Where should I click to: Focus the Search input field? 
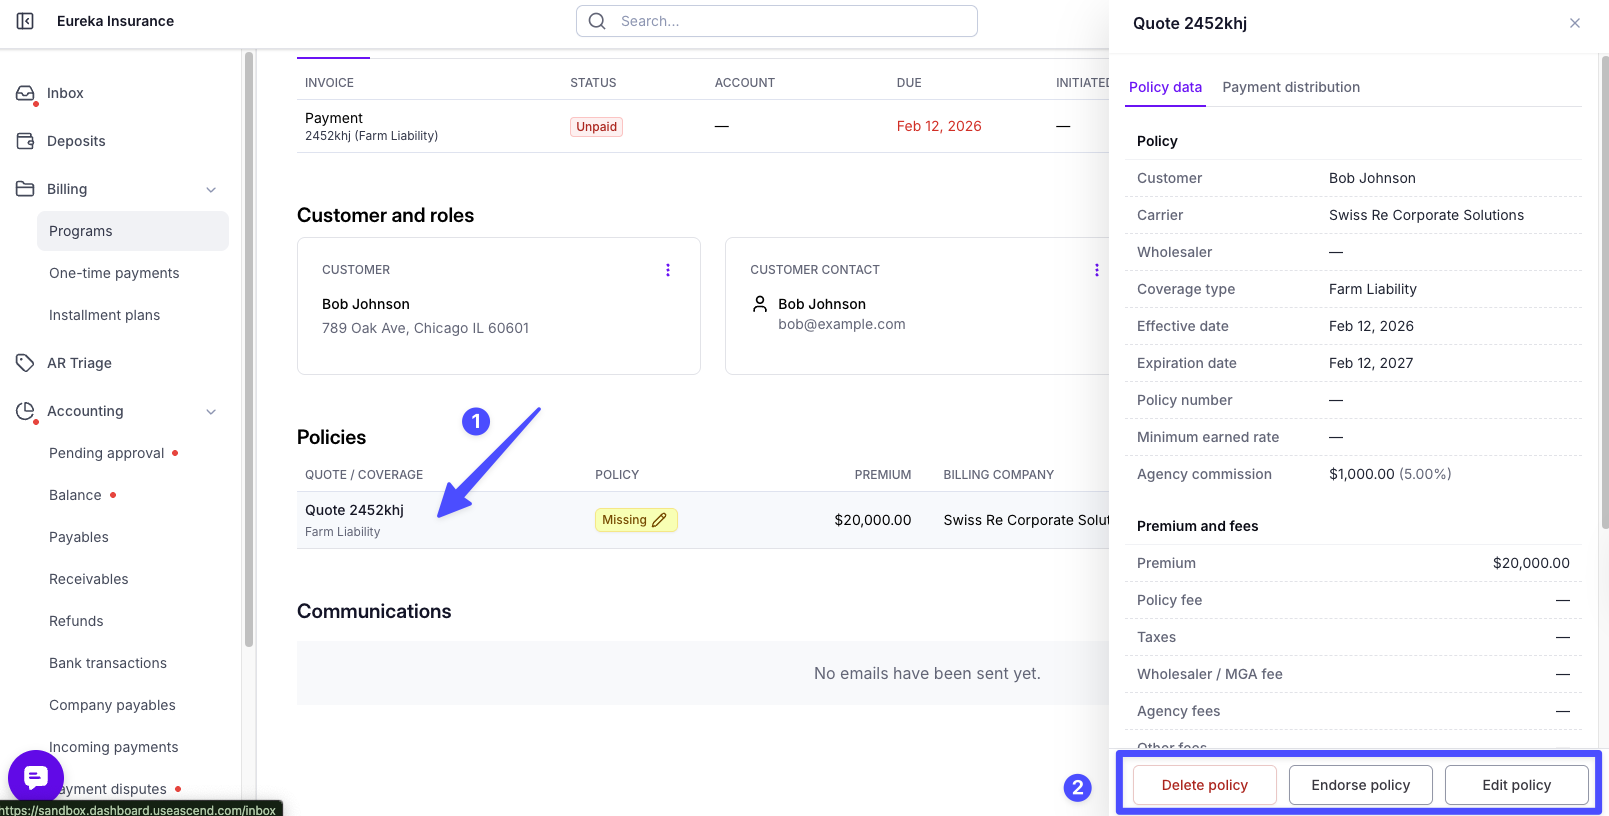point(777,21)
